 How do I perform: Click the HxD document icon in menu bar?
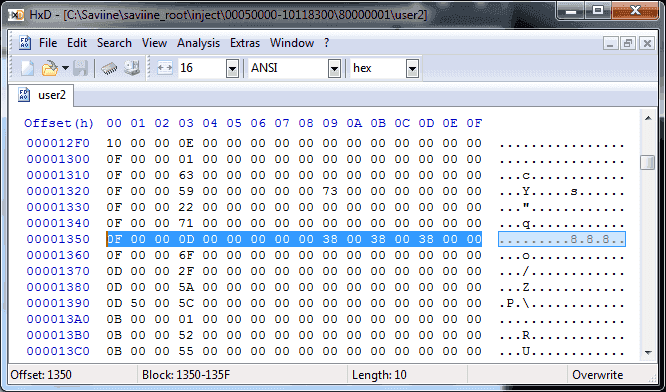[25, 43]
